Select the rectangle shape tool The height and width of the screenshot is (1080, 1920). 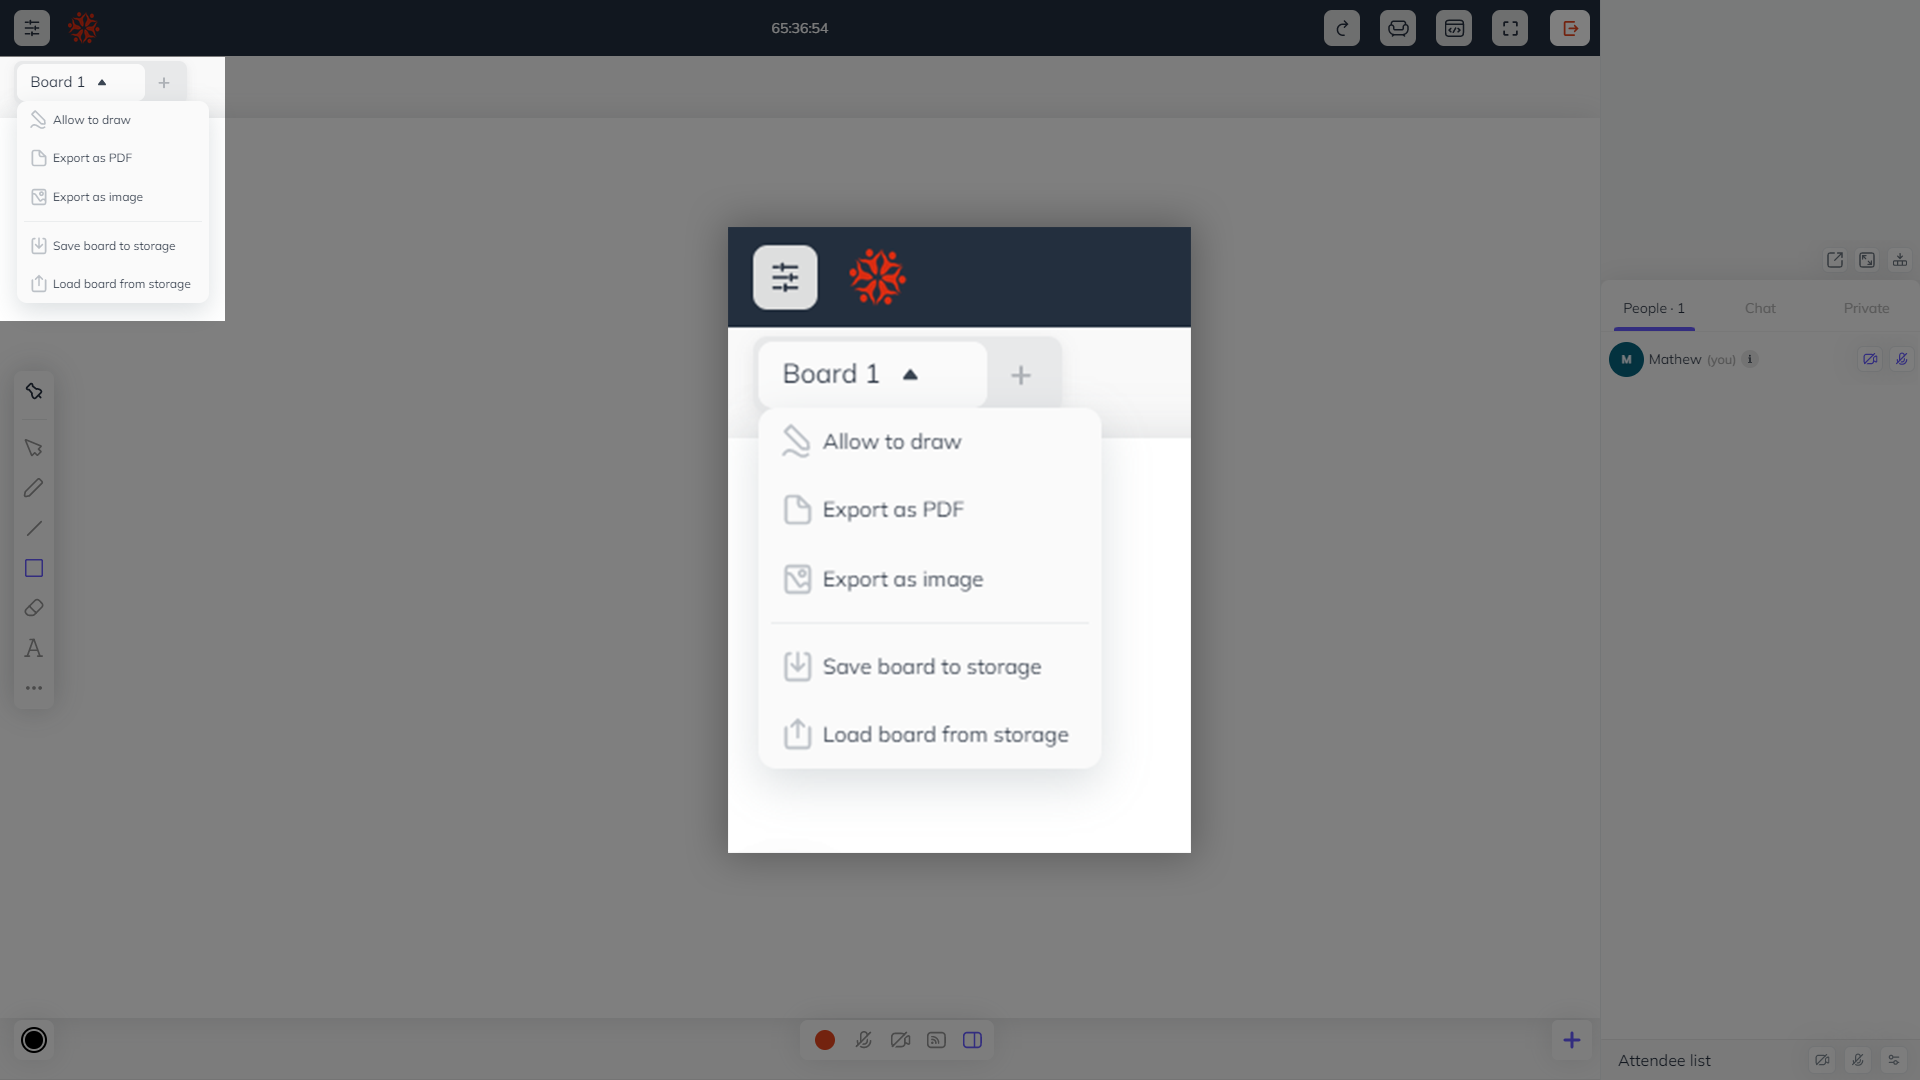tap(33, 568)
